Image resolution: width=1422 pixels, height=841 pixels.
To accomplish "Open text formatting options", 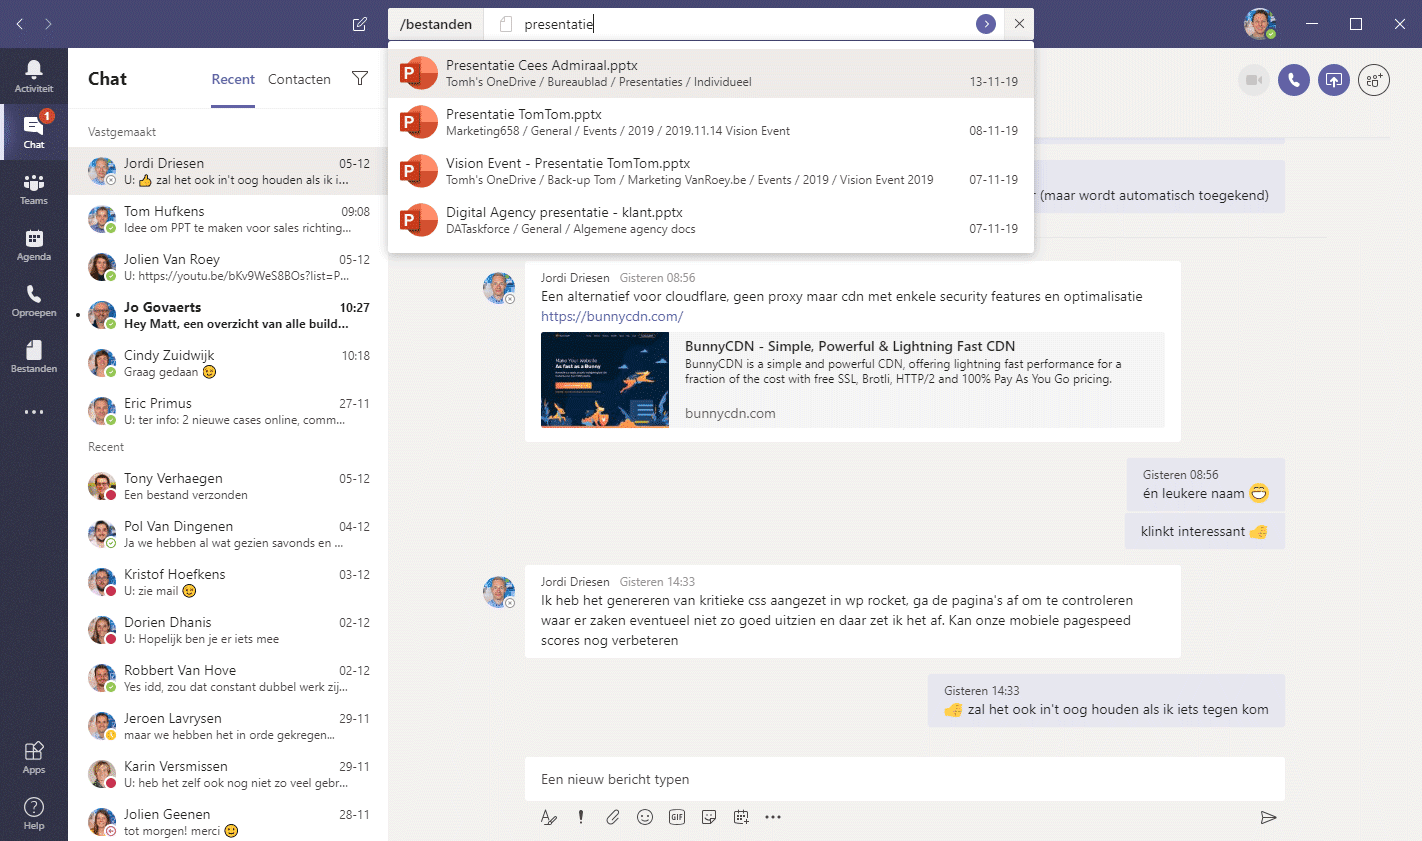I will (548, 817).
